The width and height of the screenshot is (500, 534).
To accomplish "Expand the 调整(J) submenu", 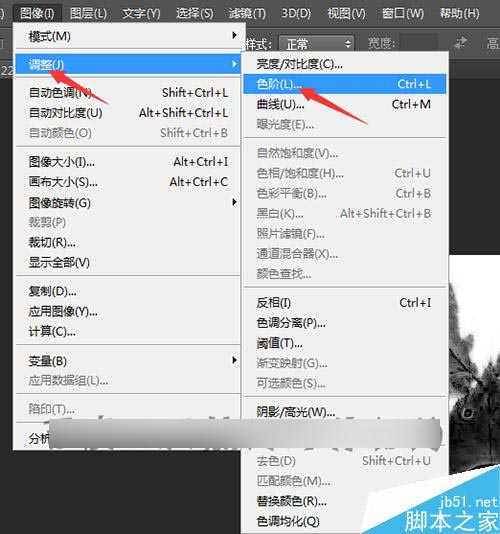I will [x=128, y=64].
